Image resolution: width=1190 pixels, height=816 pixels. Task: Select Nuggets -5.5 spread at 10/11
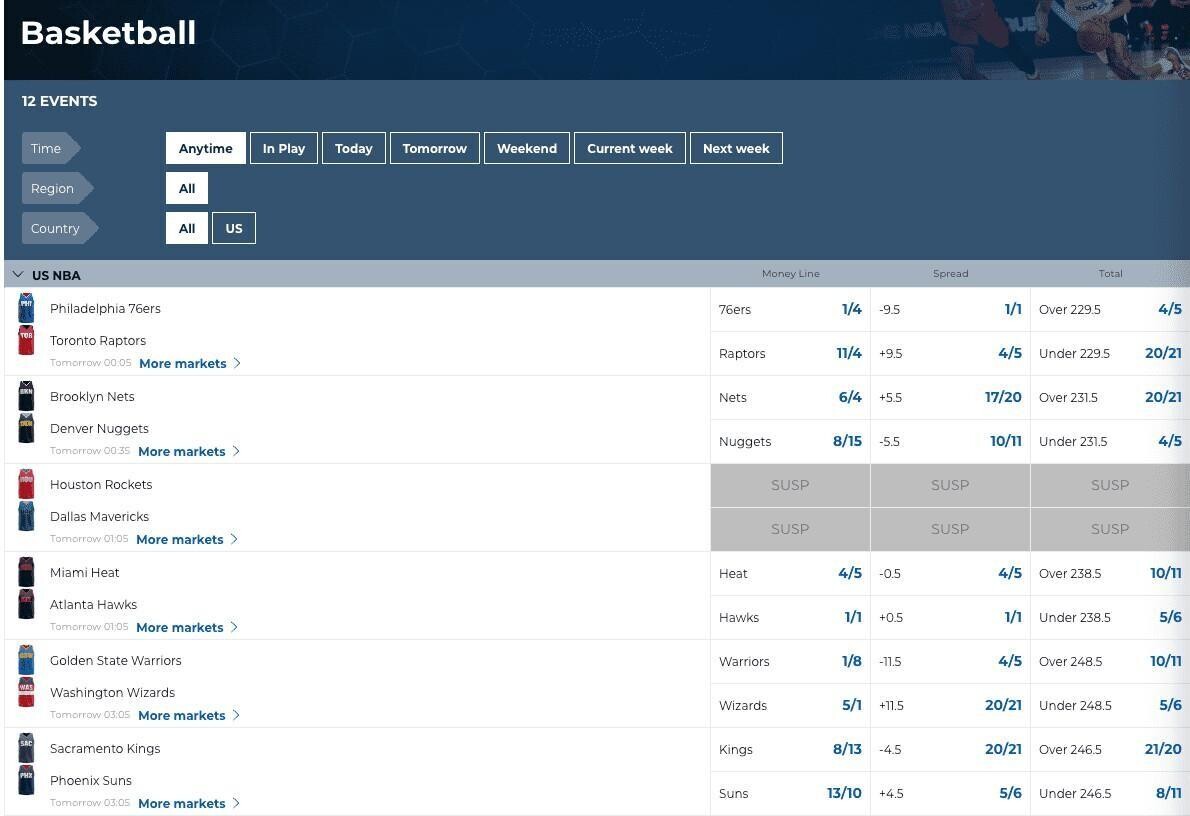950,442
